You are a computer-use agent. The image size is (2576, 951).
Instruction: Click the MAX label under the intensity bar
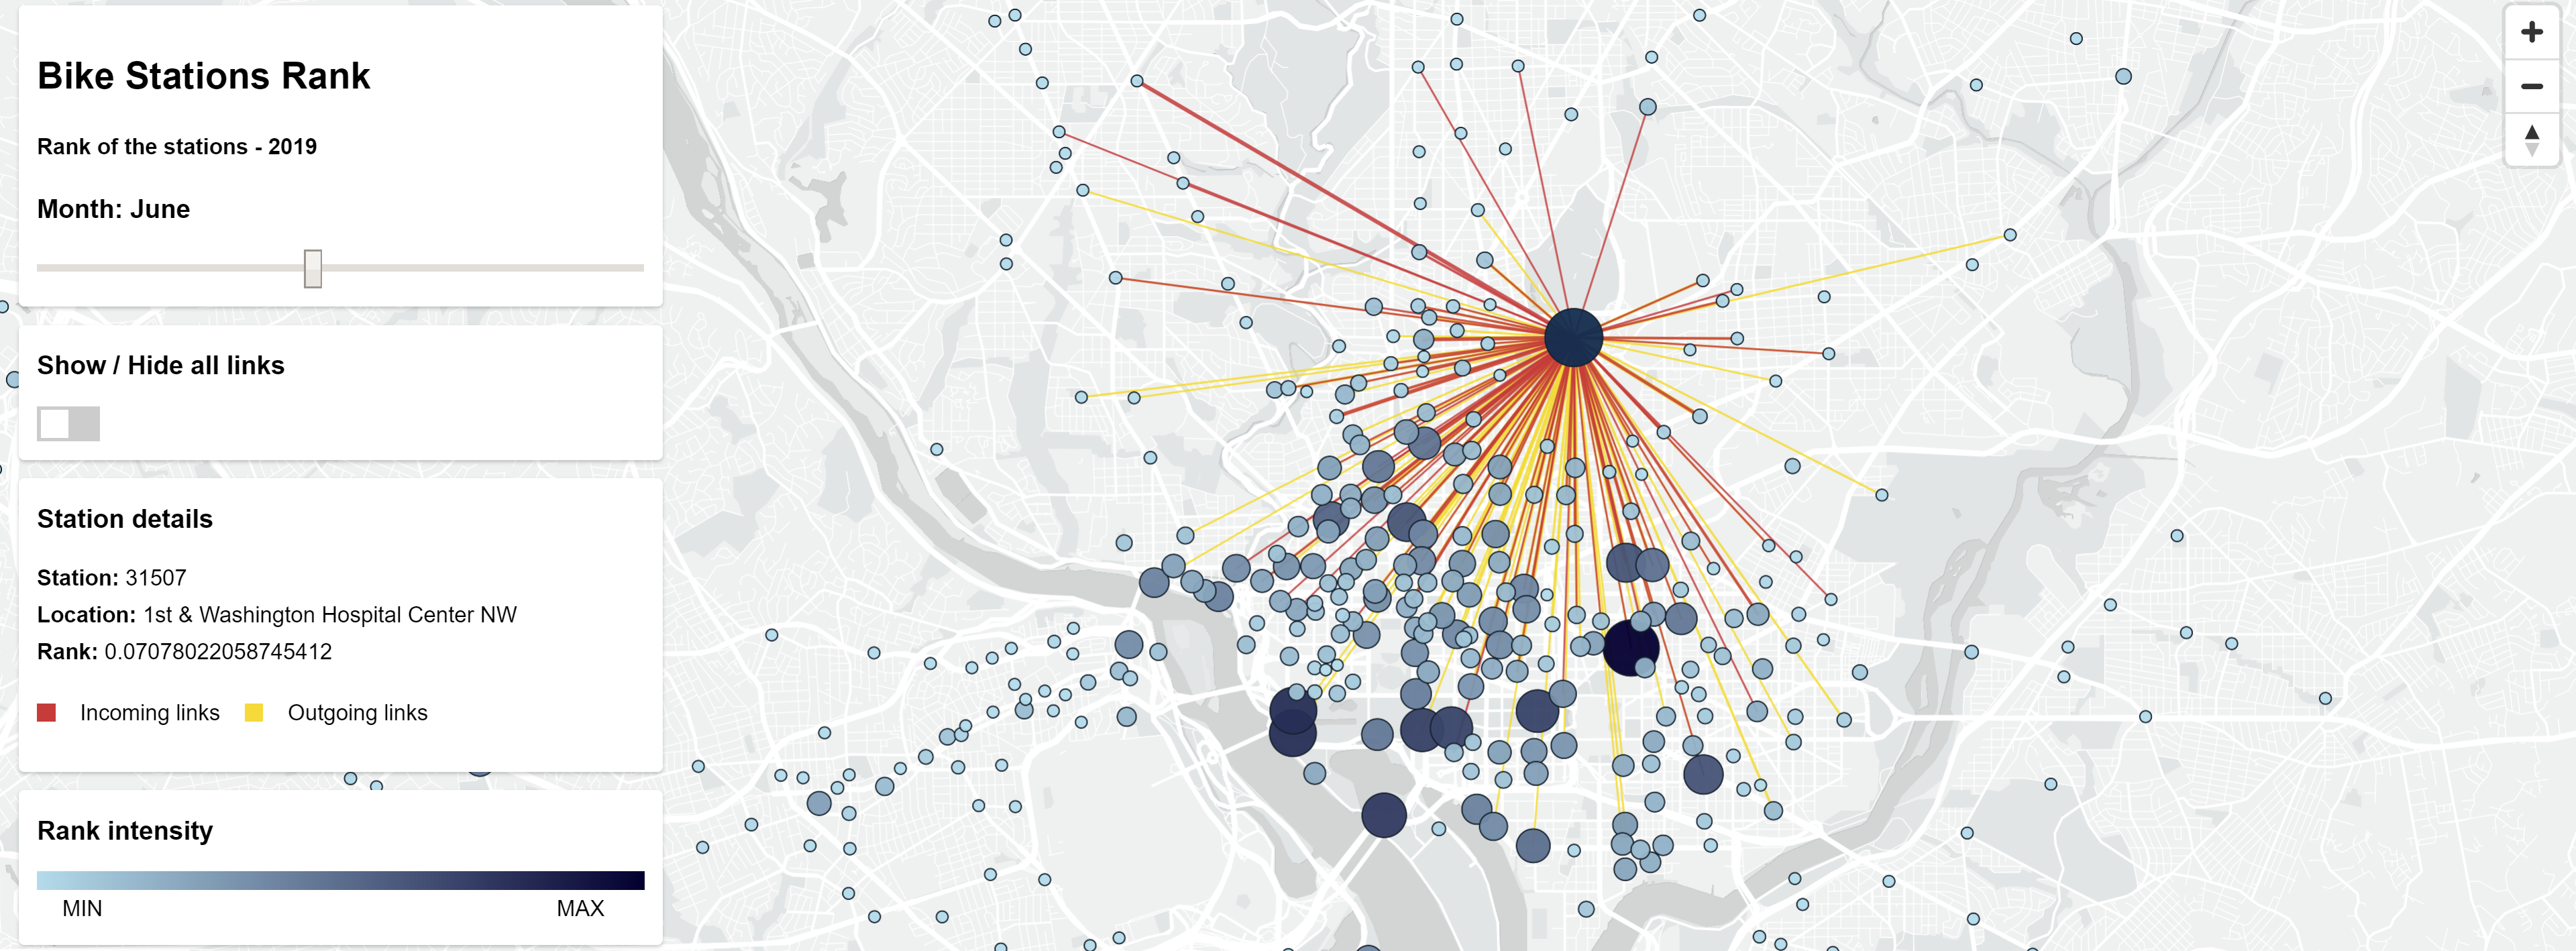(580, 908)
